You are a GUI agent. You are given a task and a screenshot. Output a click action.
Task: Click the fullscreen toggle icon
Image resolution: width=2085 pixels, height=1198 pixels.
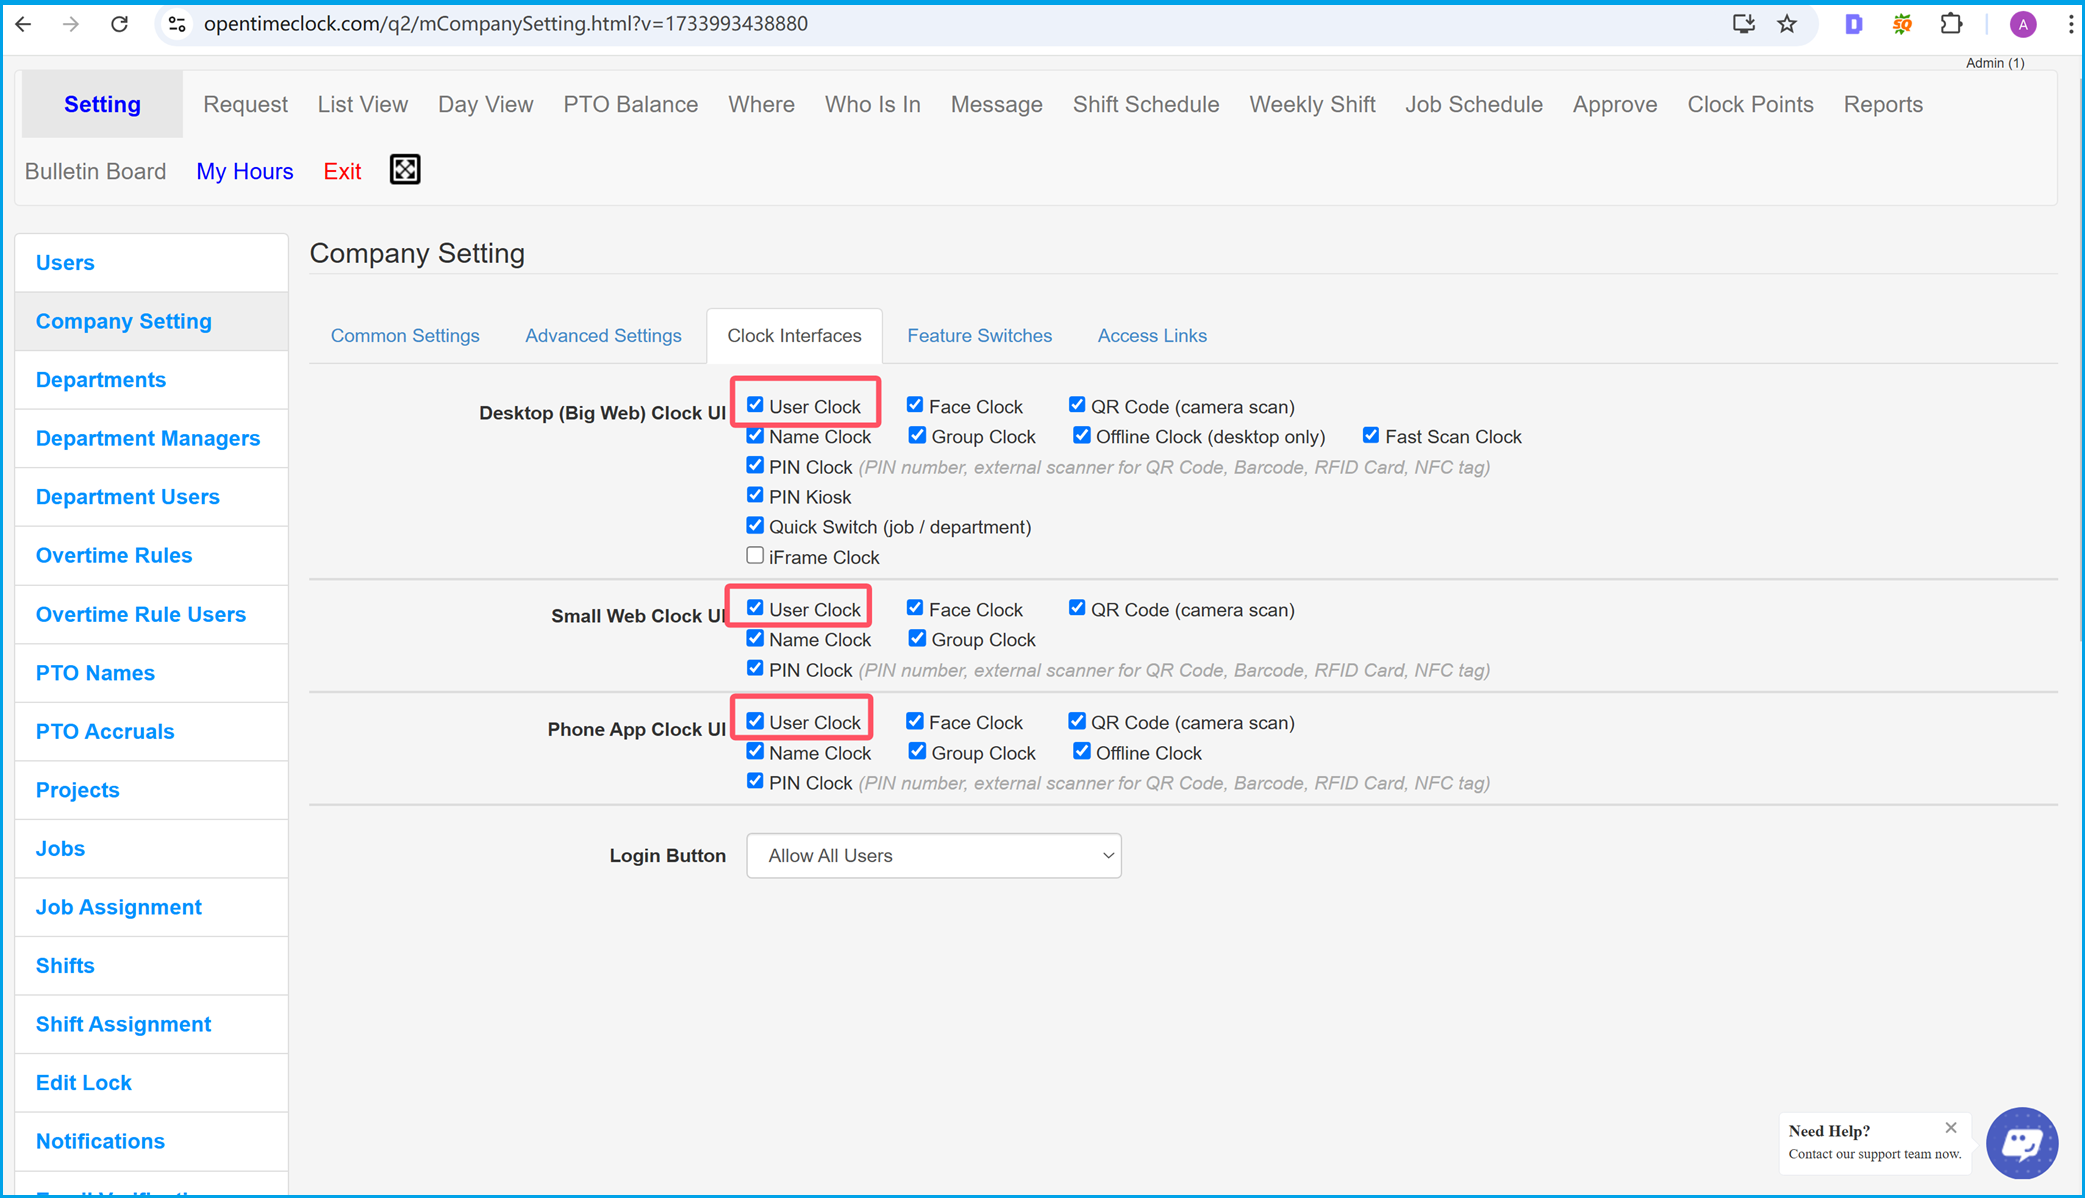click(405, 170)
